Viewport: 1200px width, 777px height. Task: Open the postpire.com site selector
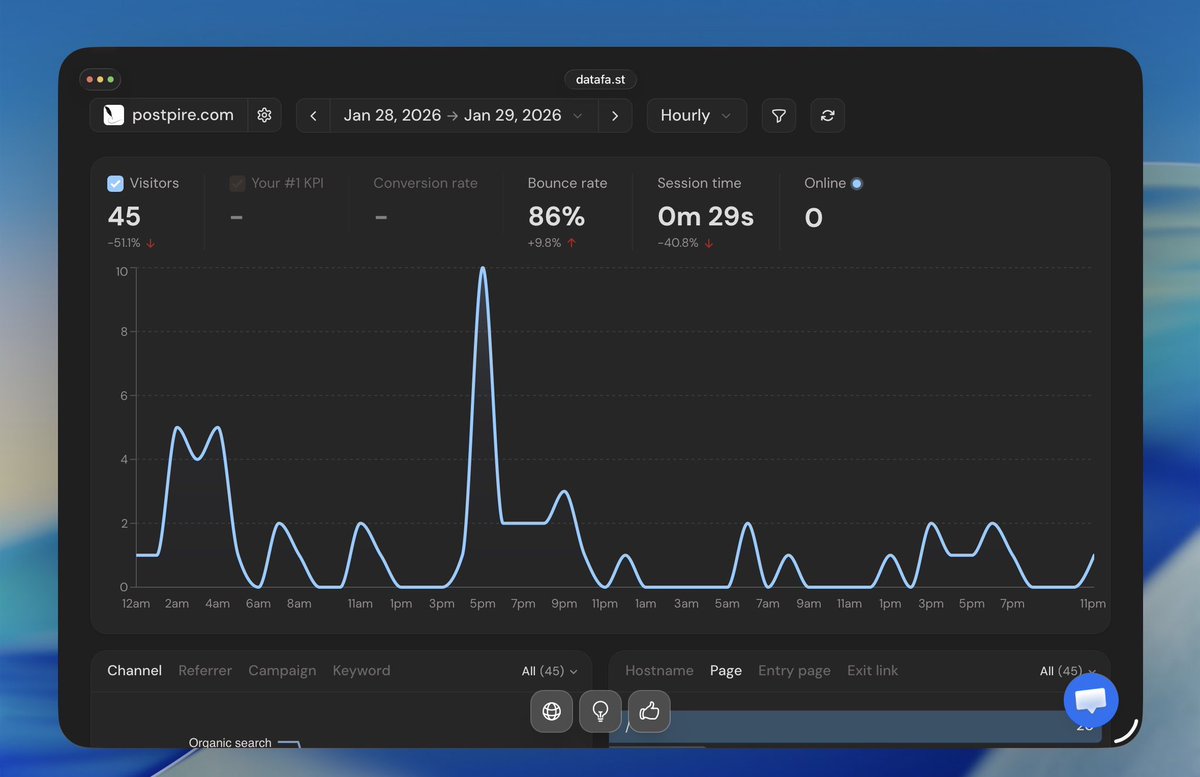click(x=168, y=115)
